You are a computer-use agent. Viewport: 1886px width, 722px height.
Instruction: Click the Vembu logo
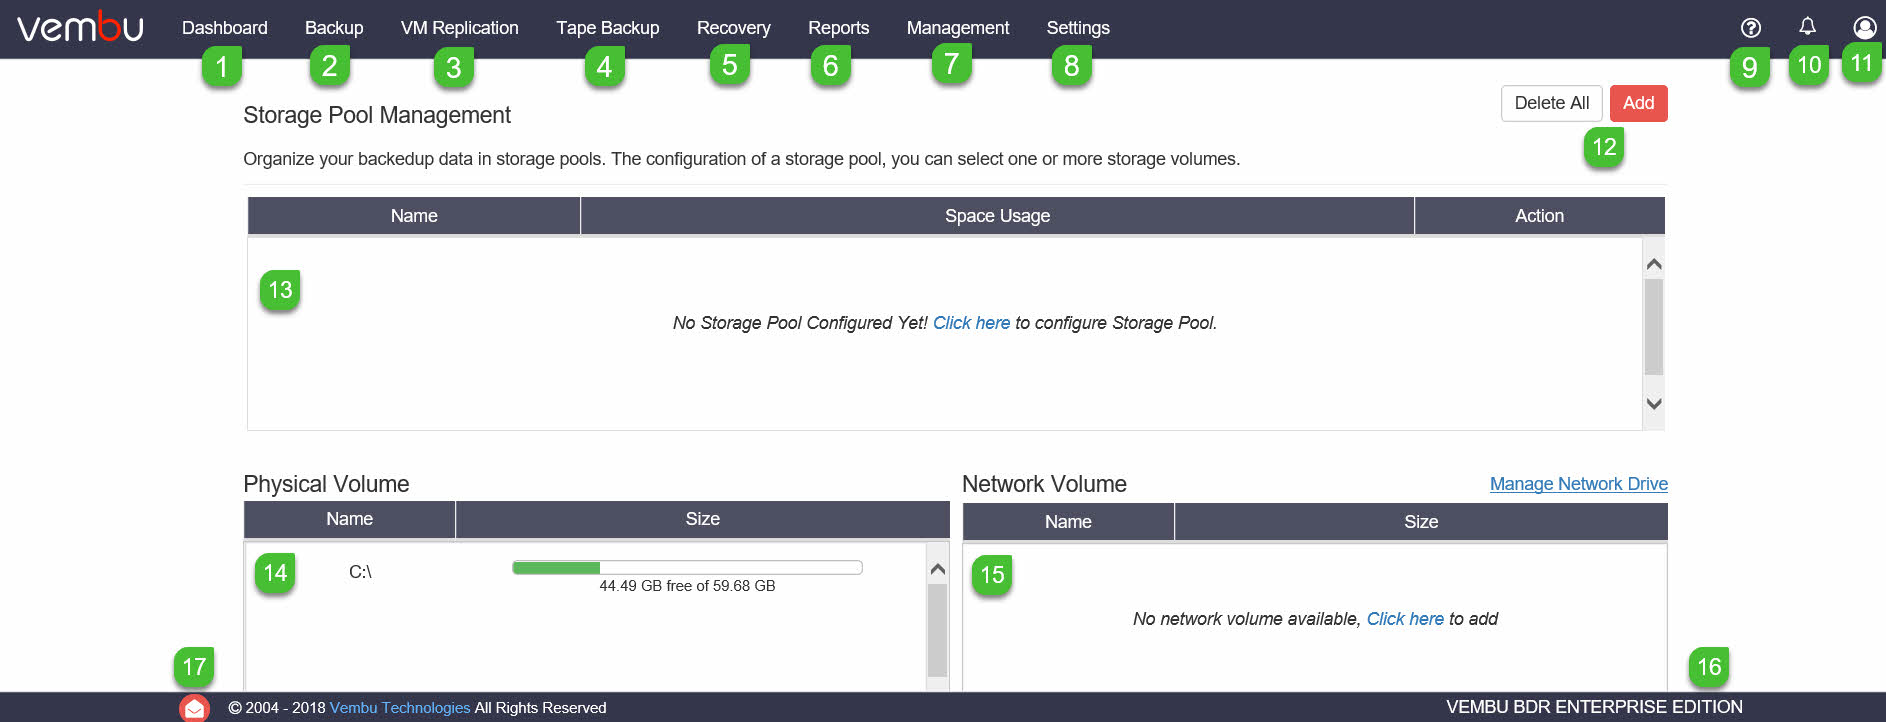80,27
